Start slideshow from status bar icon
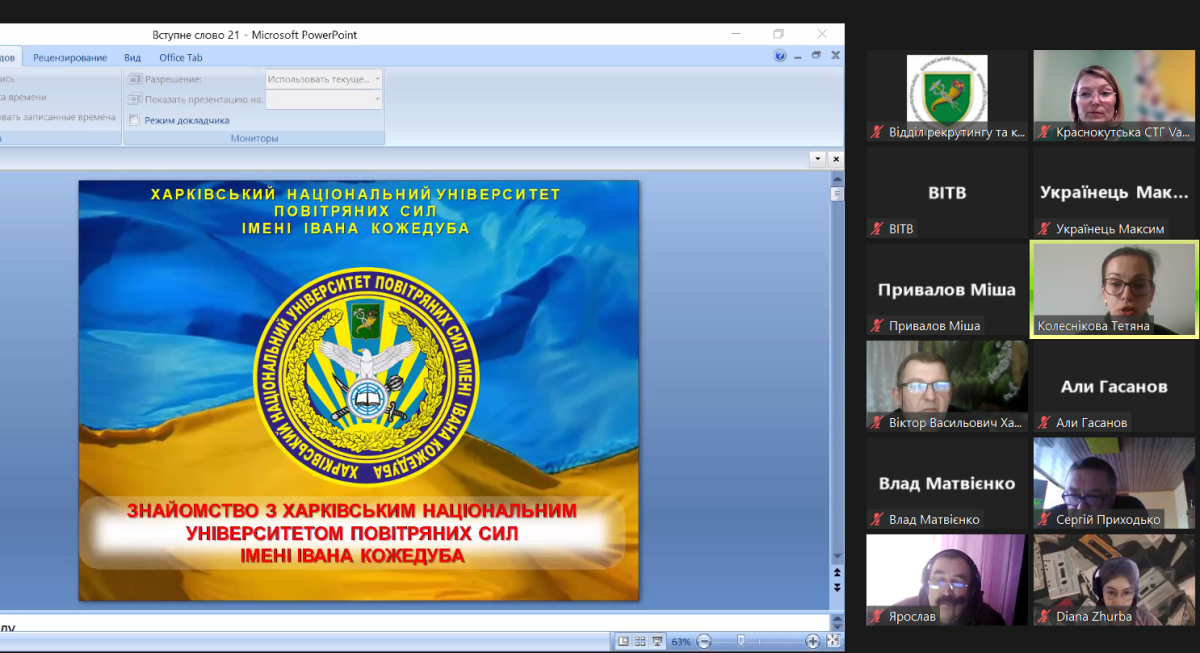The width and height of the screenshot is (1200, 653). click(x=657, y=641)
